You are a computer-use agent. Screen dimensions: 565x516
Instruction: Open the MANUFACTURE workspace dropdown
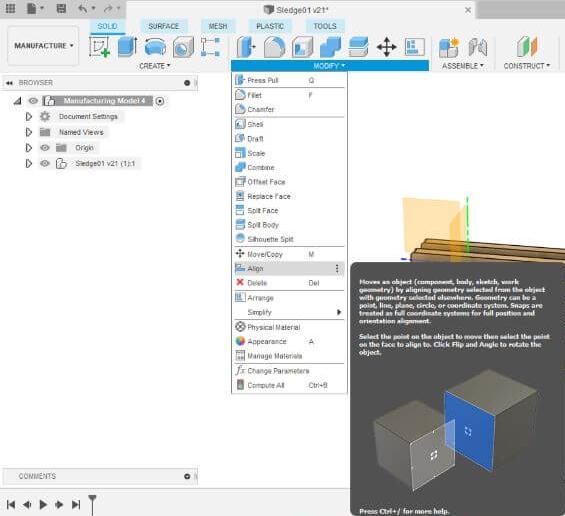click(43, 46)
